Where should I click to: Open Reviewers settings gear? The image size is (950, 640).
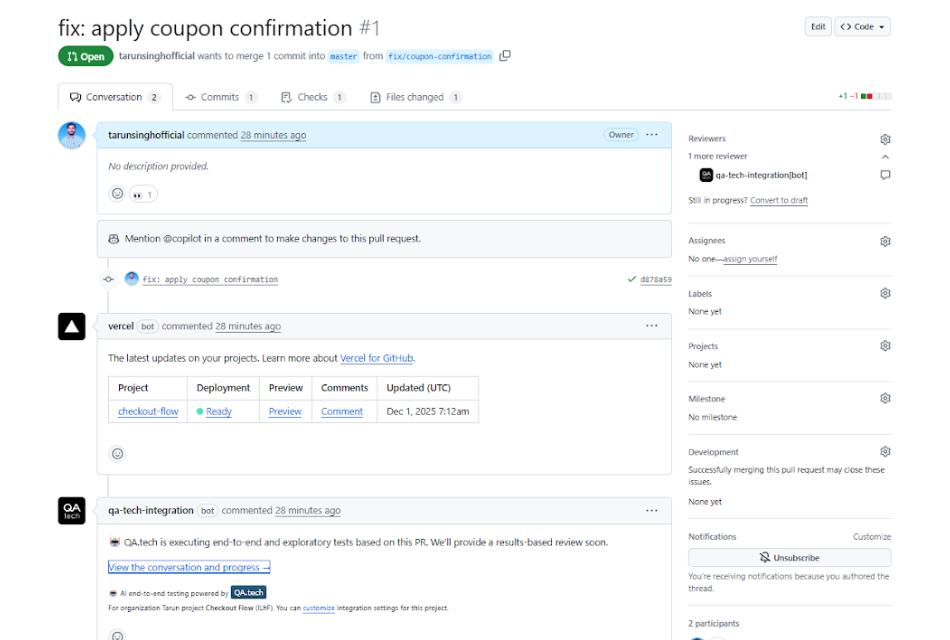point(885,139)
